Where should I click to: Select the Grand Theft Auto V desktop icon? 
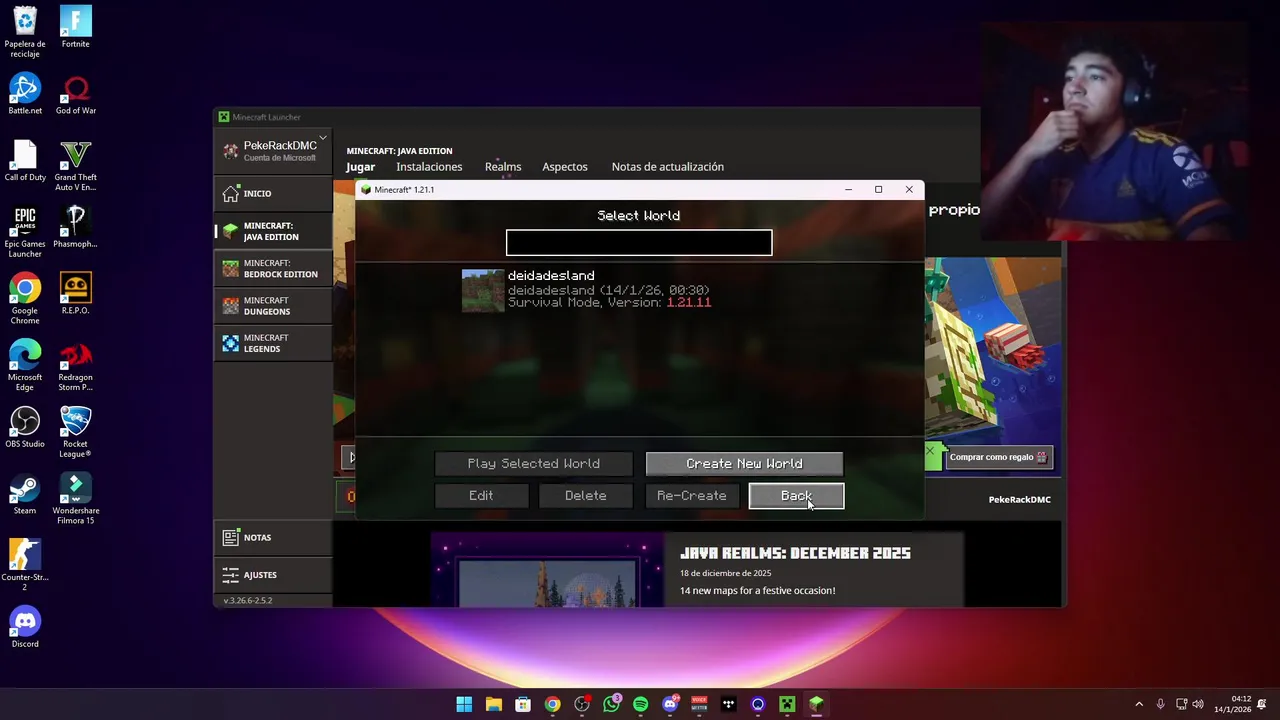point(76,166)
